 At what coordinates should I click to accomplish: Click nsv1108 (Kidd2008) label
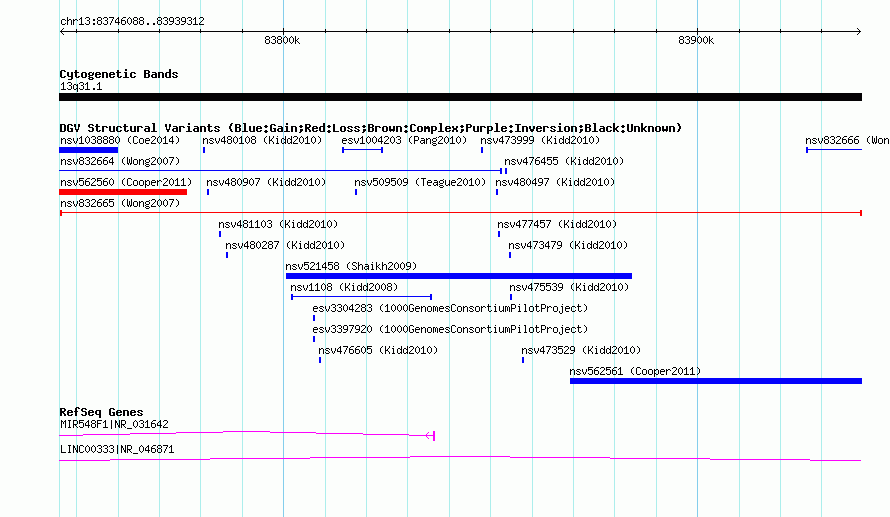coord(344,287)
